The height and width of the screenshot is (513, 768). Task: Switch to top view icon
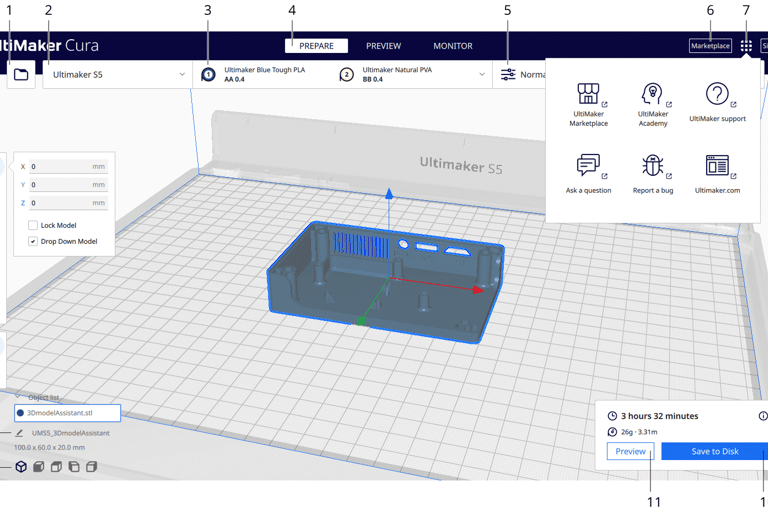(x=56, y=466)
